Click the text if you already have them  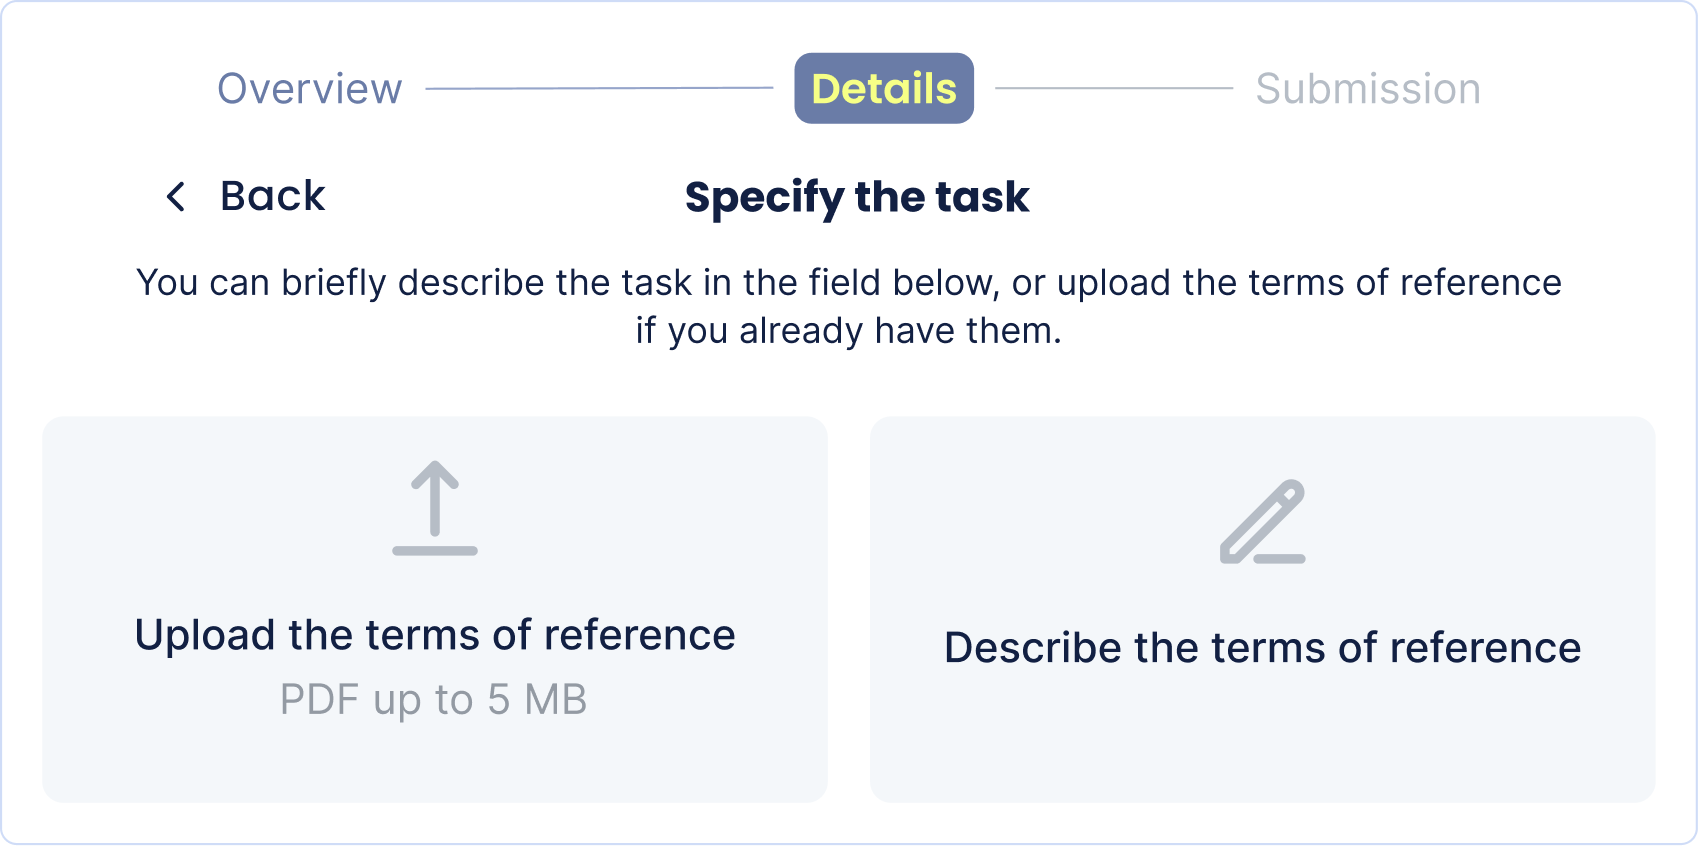tap(848, 331)
